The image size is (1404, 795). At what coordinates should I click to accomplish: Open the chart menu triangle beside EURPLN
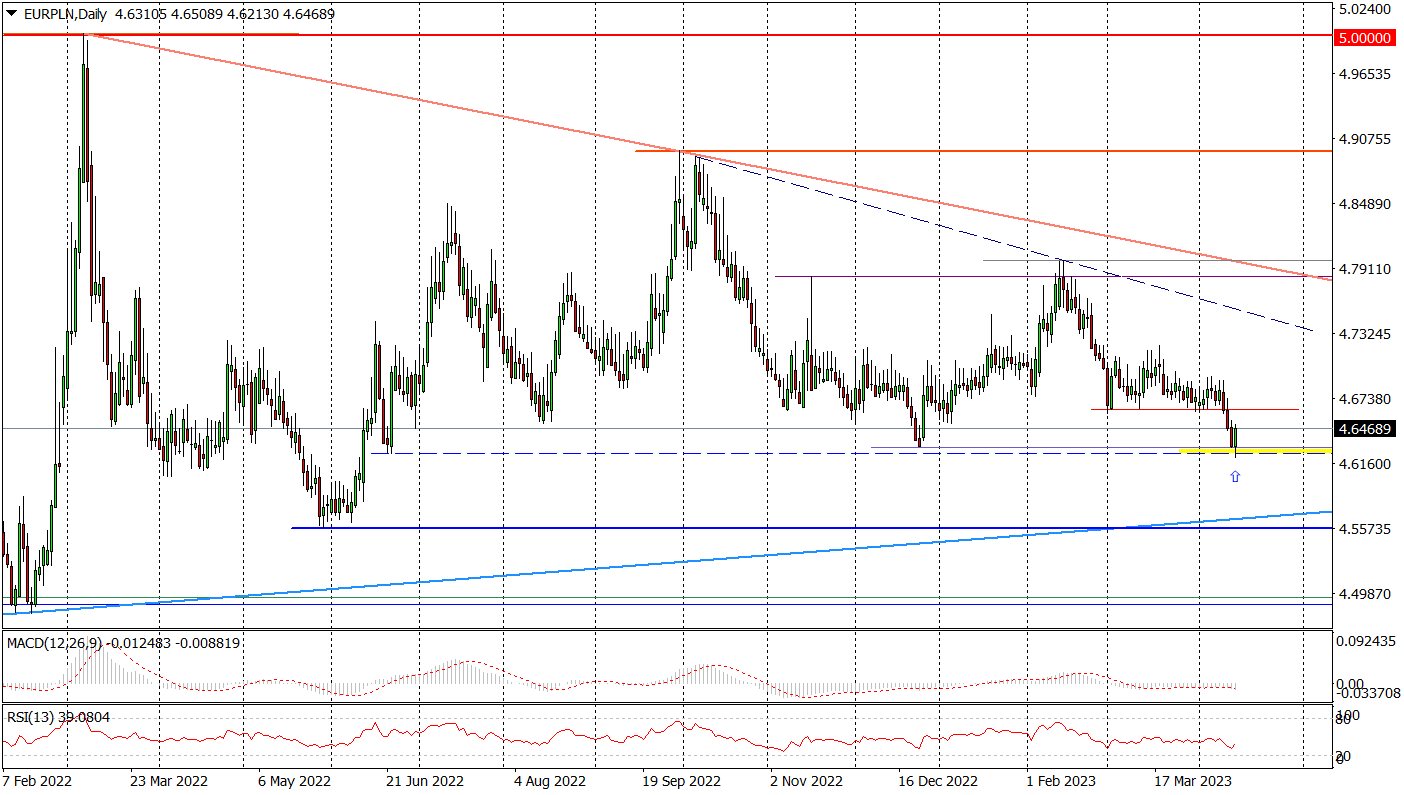pyautogui.click(x=11, y=13)
